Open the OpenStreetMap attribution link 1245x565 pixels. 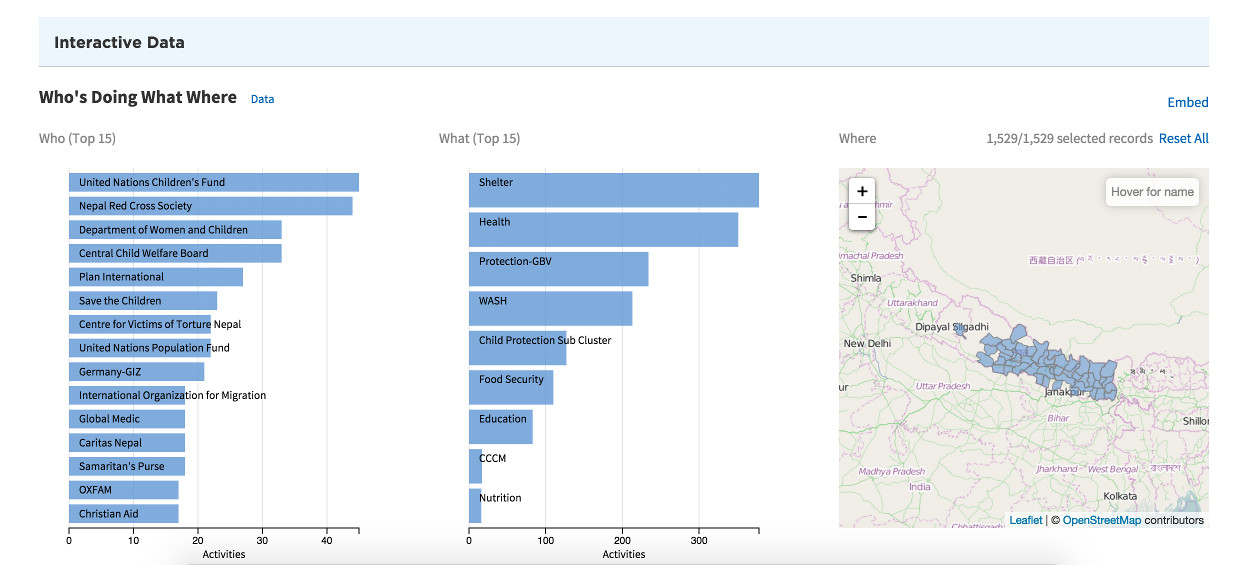[1101, 520]
